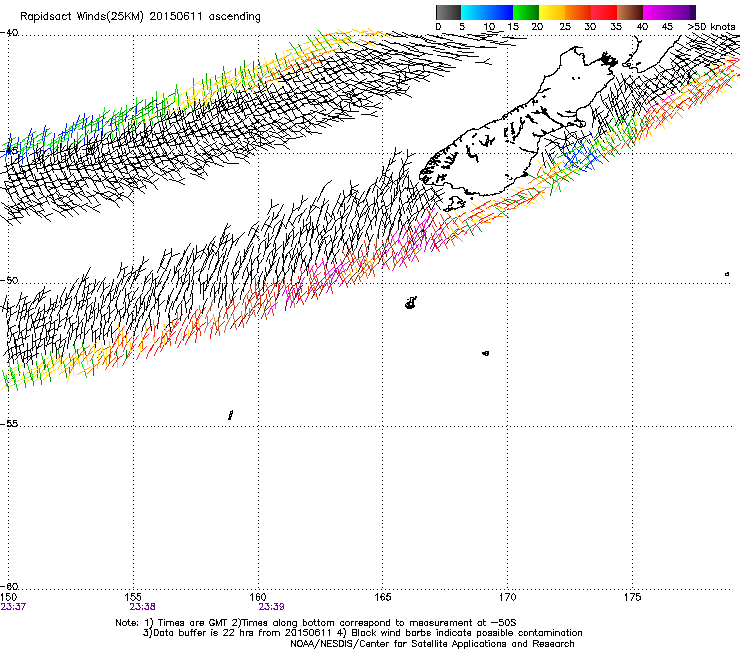This screenshot has width=740, height=650.
Task: Pick the red 30-35 knots legend segment
Action: click(604, 12)
